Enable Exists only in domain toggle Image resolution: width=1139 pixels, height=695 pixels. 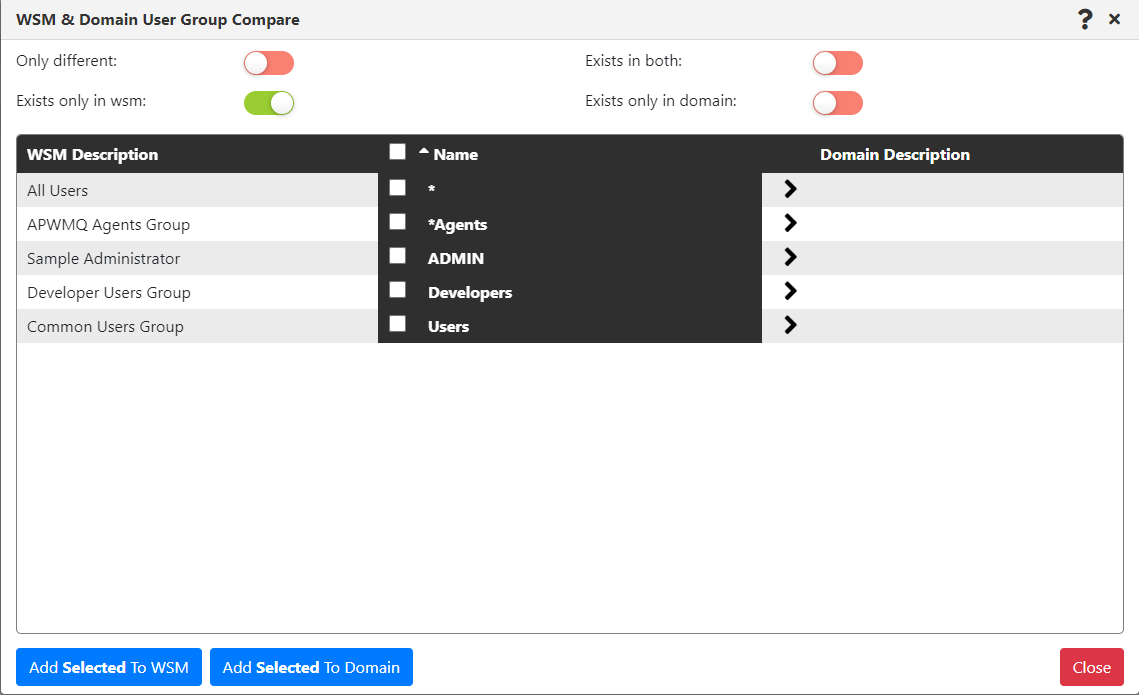pyautogui.click(x=838, y=103)
